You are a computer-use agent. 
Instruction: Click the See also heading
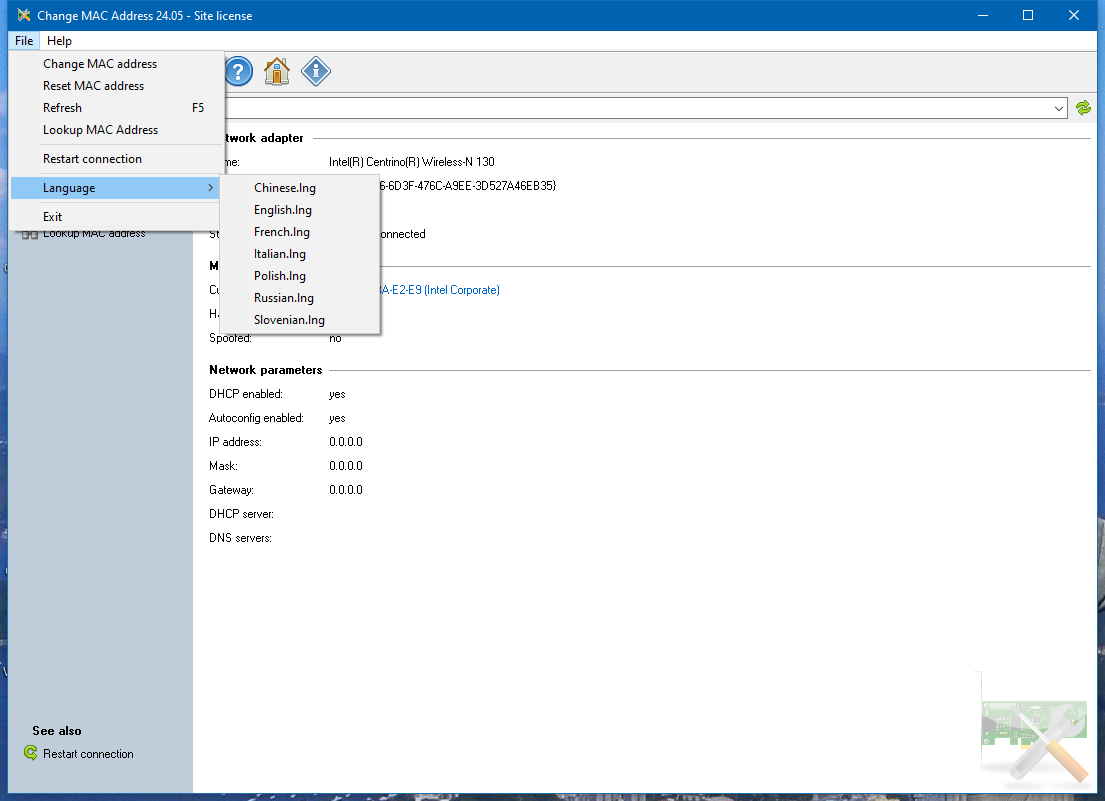pyautogui.click(x=56, y=731)
